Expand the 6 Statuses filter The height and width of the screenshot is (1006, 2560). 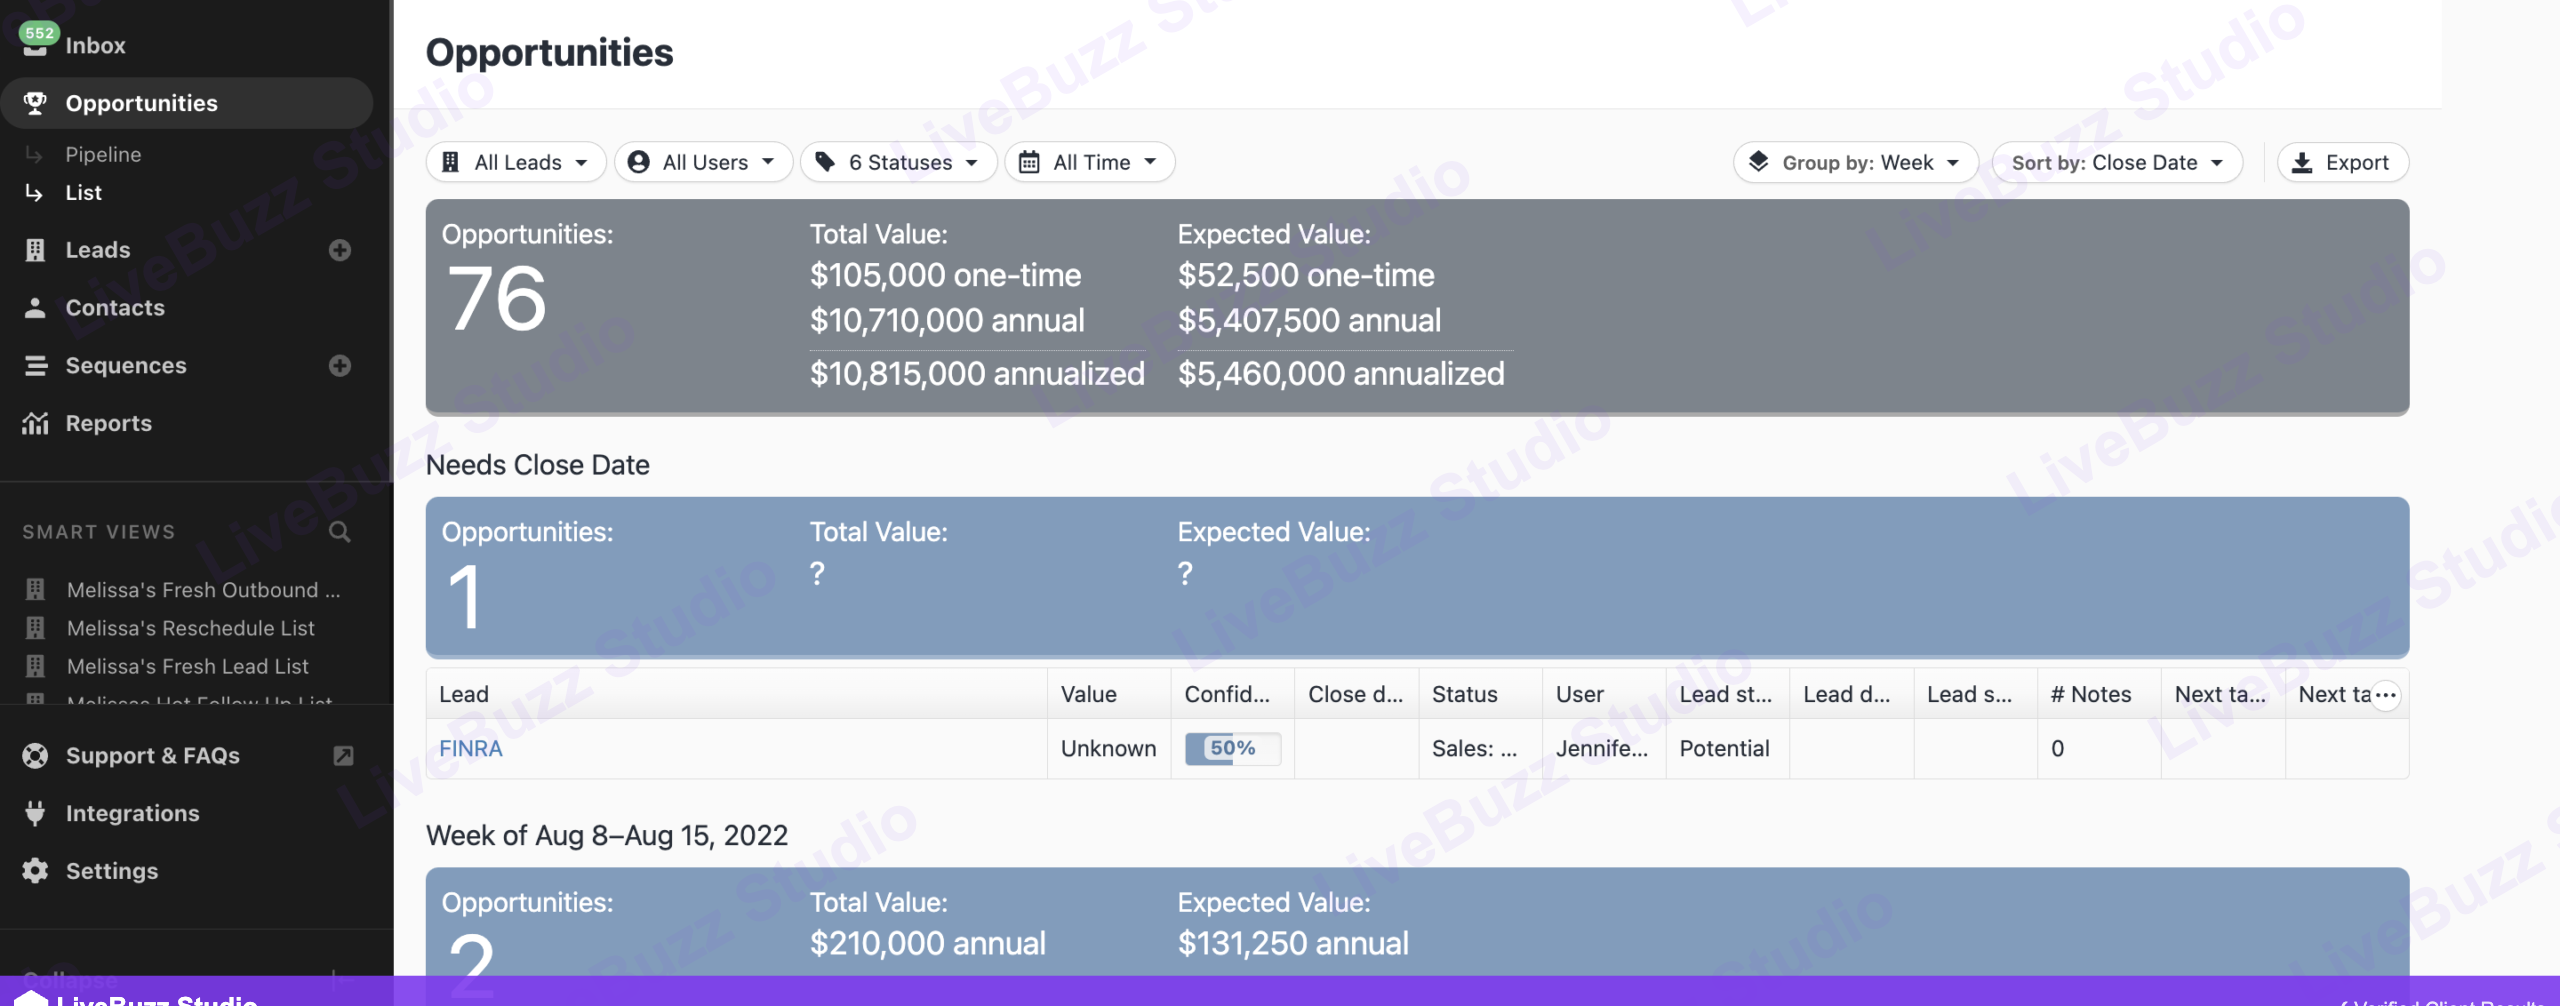click(898, 162)
